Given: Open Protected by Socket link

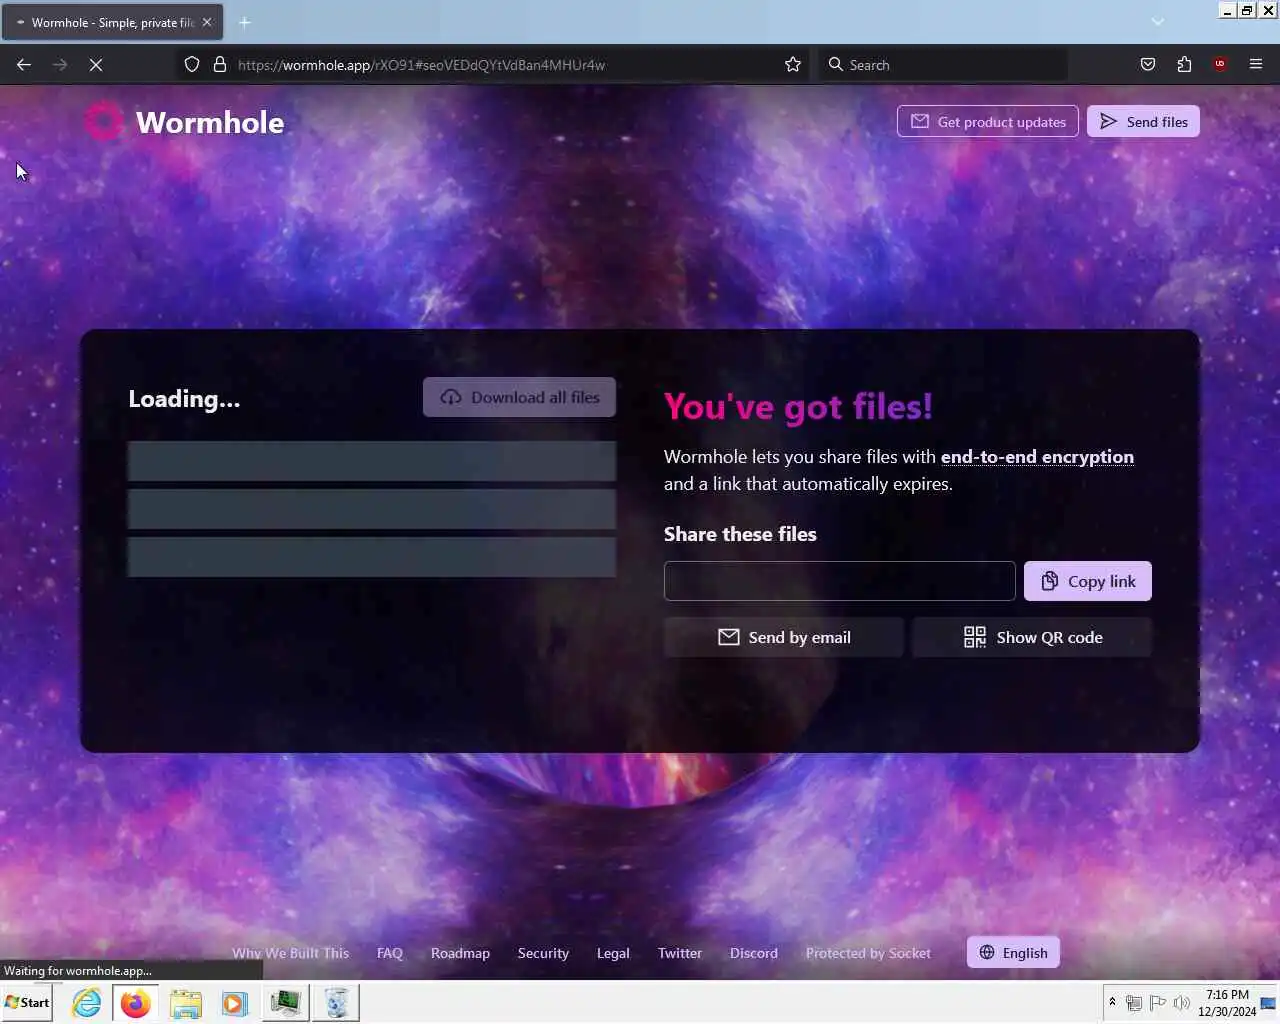Looking at the screenshot, I should tap(868, 953).
